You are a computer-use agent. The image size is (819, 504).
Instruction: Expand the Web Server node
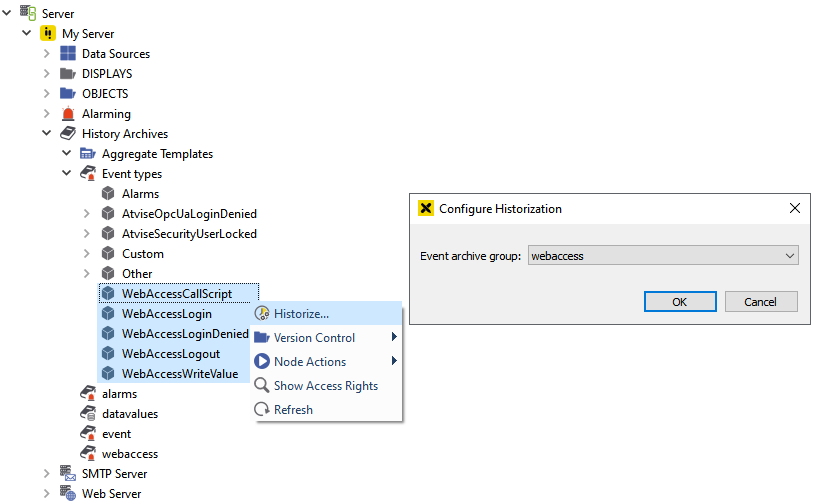[46, 493]
